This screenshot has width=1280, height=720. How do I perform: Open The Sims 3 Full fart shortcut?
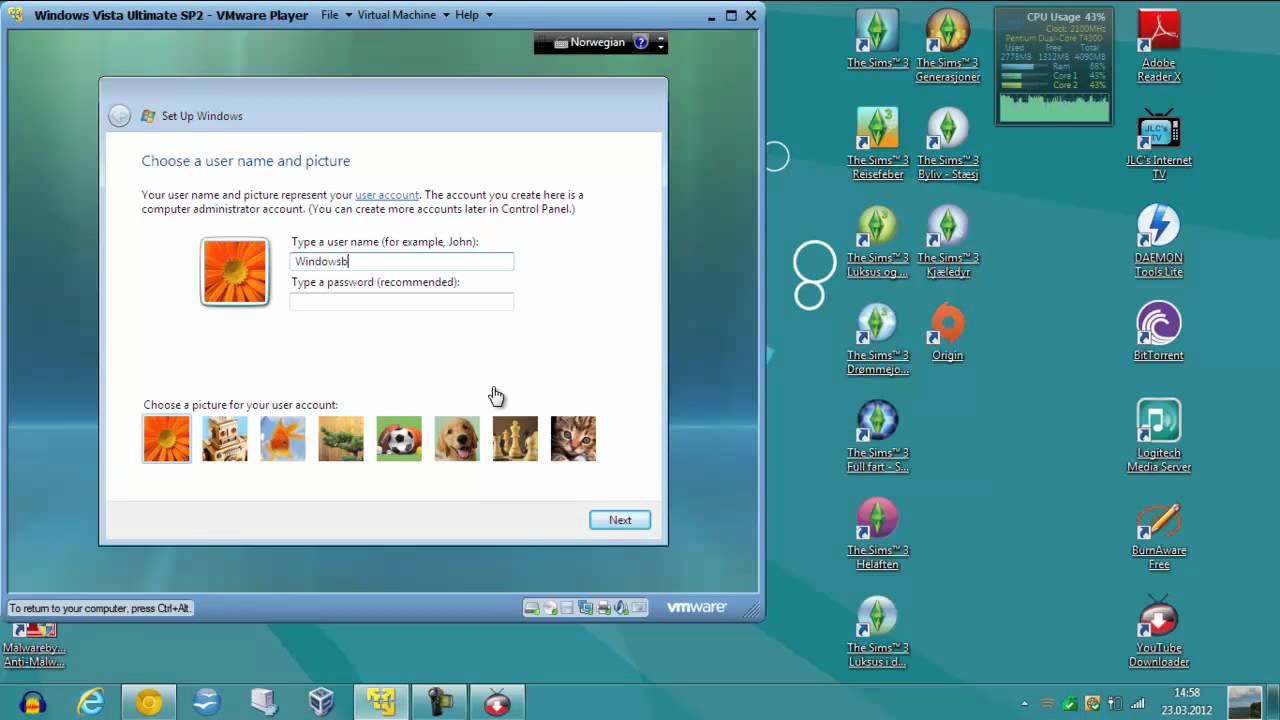coord(877,436)
